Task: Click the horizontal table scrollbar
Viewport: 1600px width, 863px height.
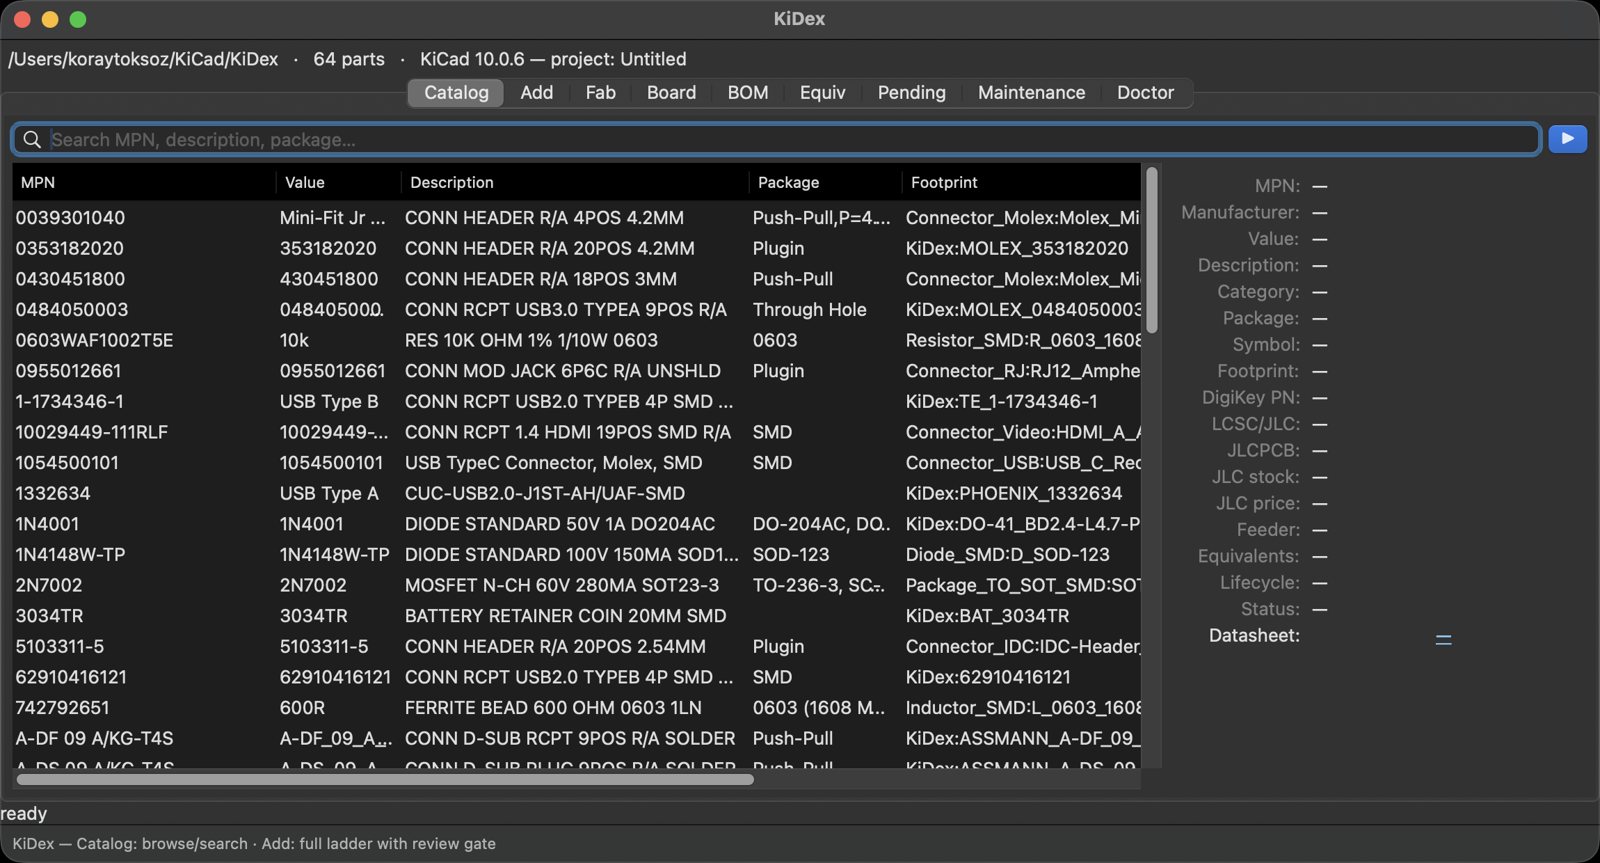Action: click(x=385, y=779)
